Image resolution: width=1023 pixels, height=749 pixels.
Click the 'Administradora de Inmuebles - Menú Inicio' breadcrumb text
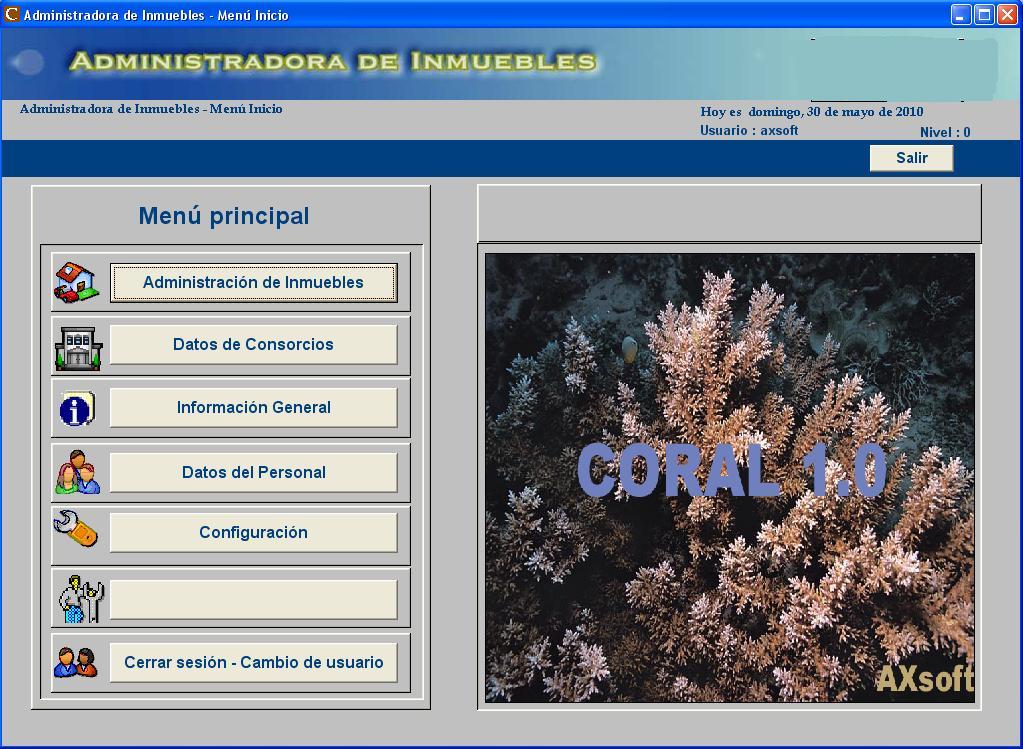coord(151,109)
